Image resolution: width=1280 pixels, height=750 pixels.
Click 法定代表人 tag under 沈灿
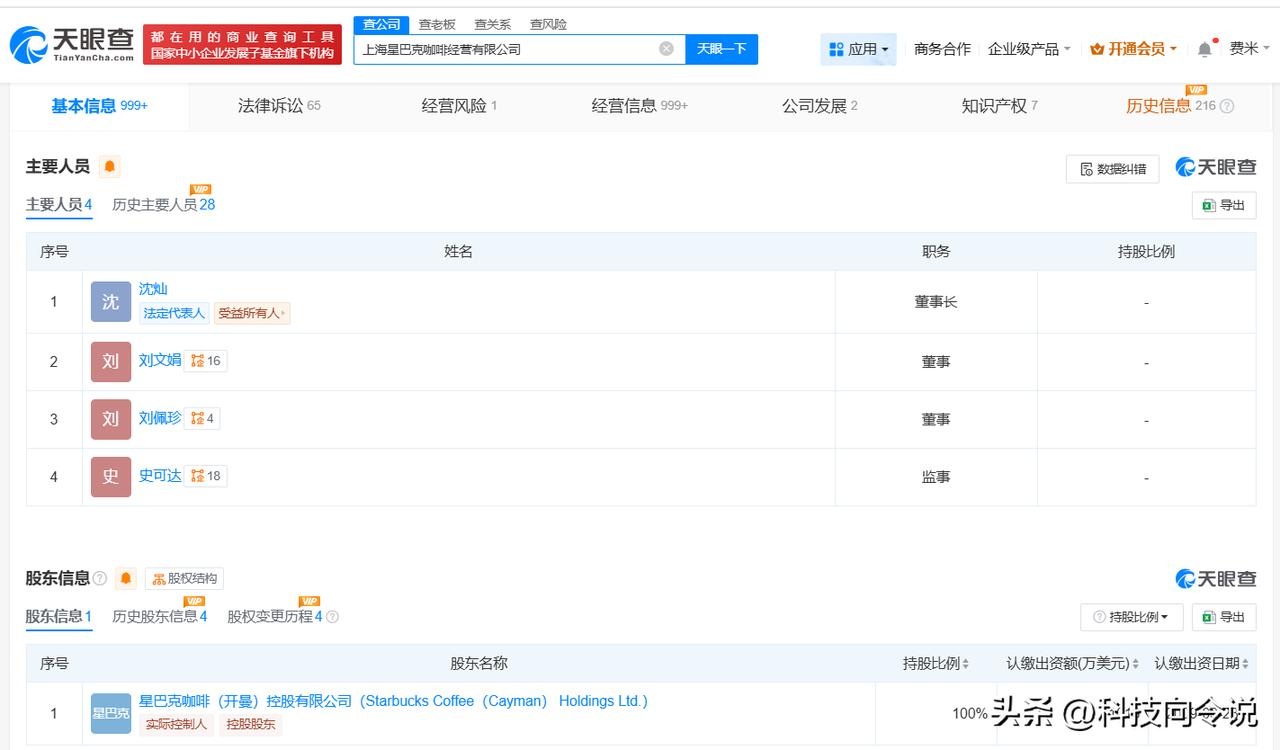(174, 313)
